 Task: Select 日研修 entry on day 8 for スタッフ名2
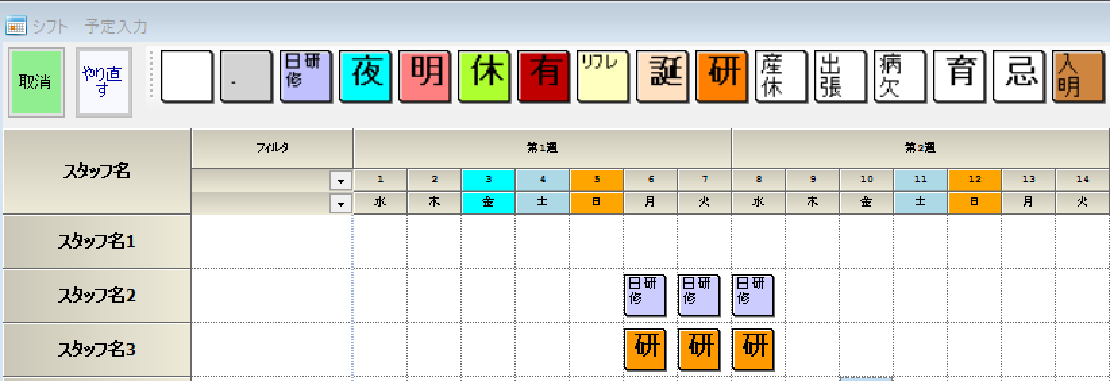753,295
